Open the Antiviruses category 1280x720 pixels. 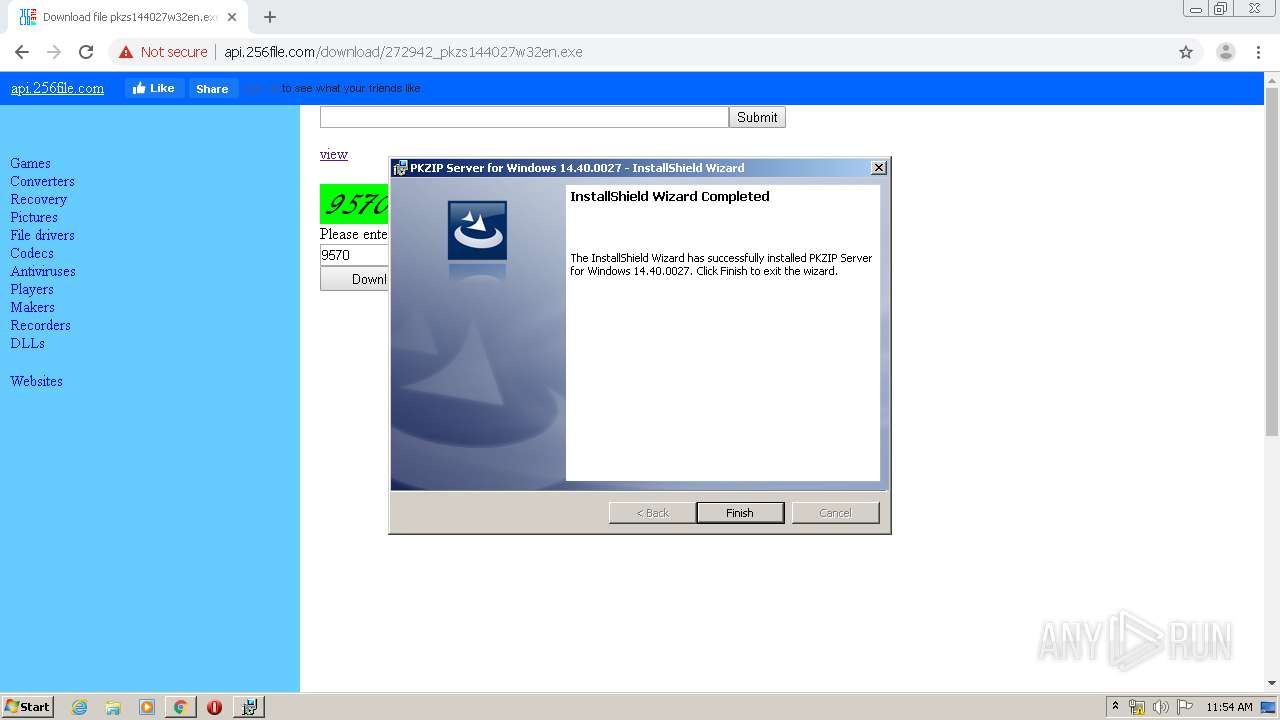(x=43, y=271)
